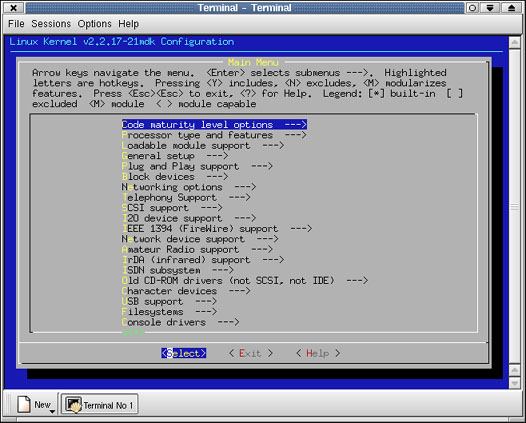Select IrDA (infrared) support entry

point(203,260)
